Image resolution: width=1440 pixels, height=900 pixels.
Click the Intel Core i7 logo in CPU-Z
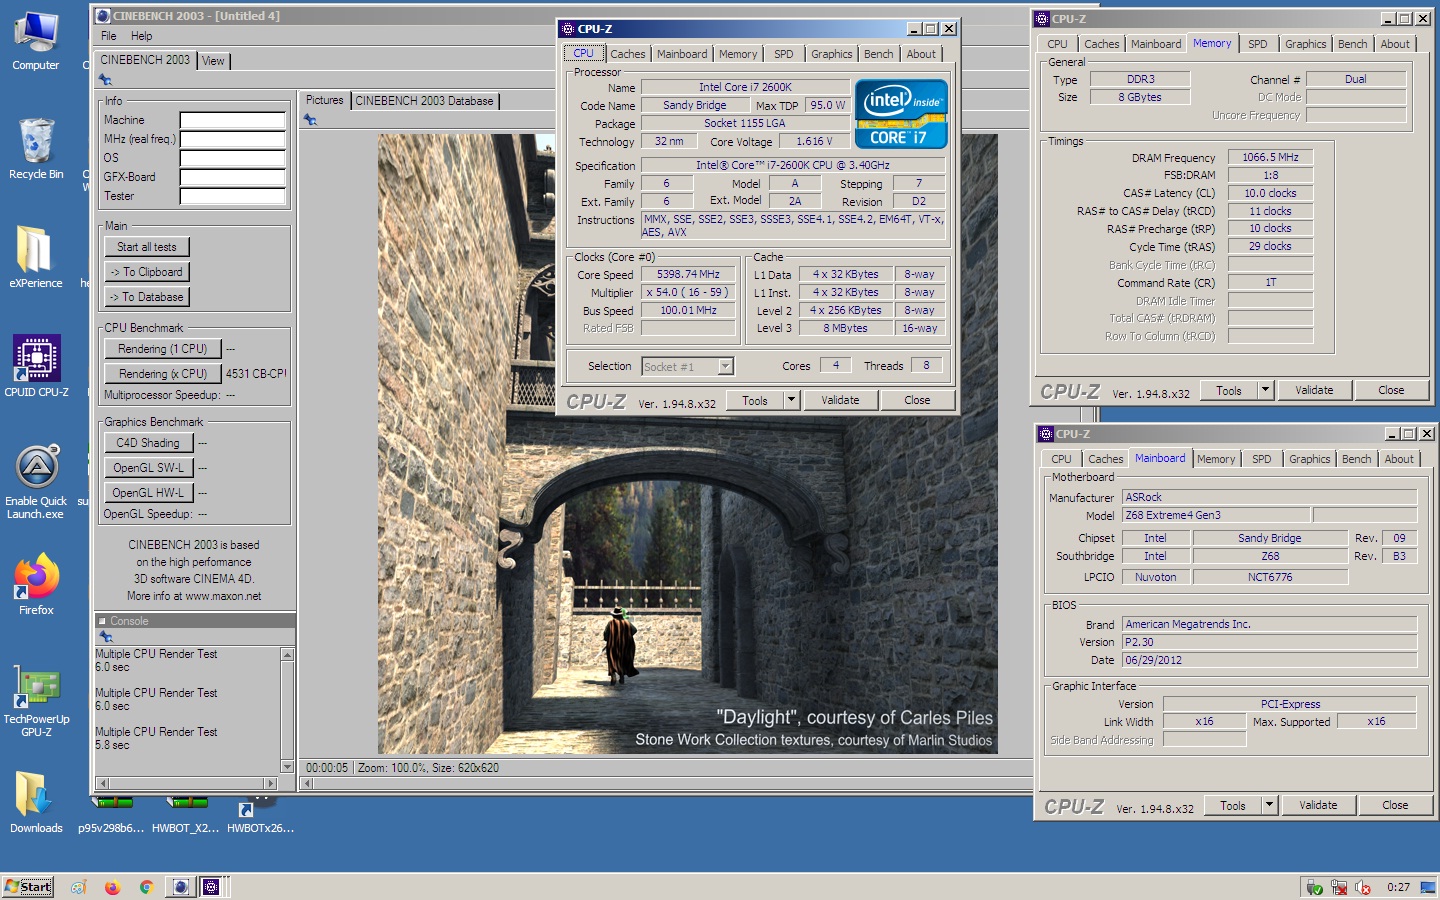click(901, 114)
